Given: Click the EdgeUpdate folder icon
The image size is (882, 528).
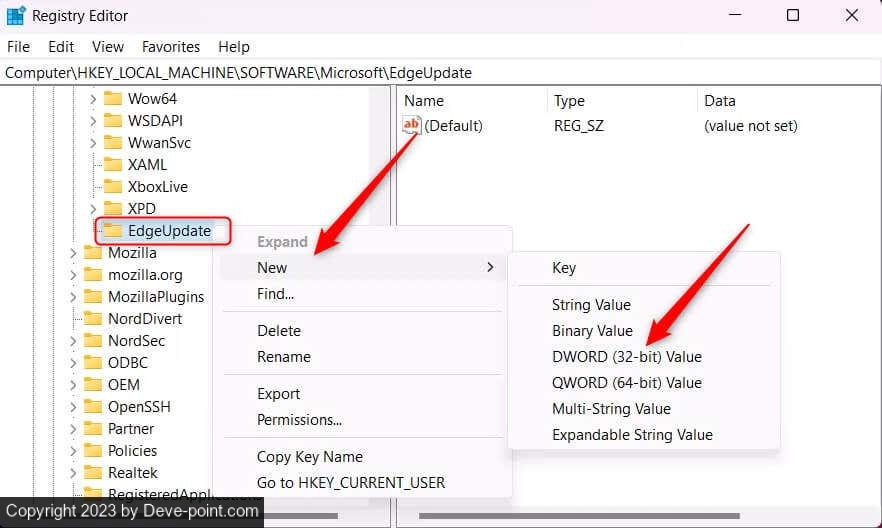Looking at the screenshot, I should click(113, 231).
